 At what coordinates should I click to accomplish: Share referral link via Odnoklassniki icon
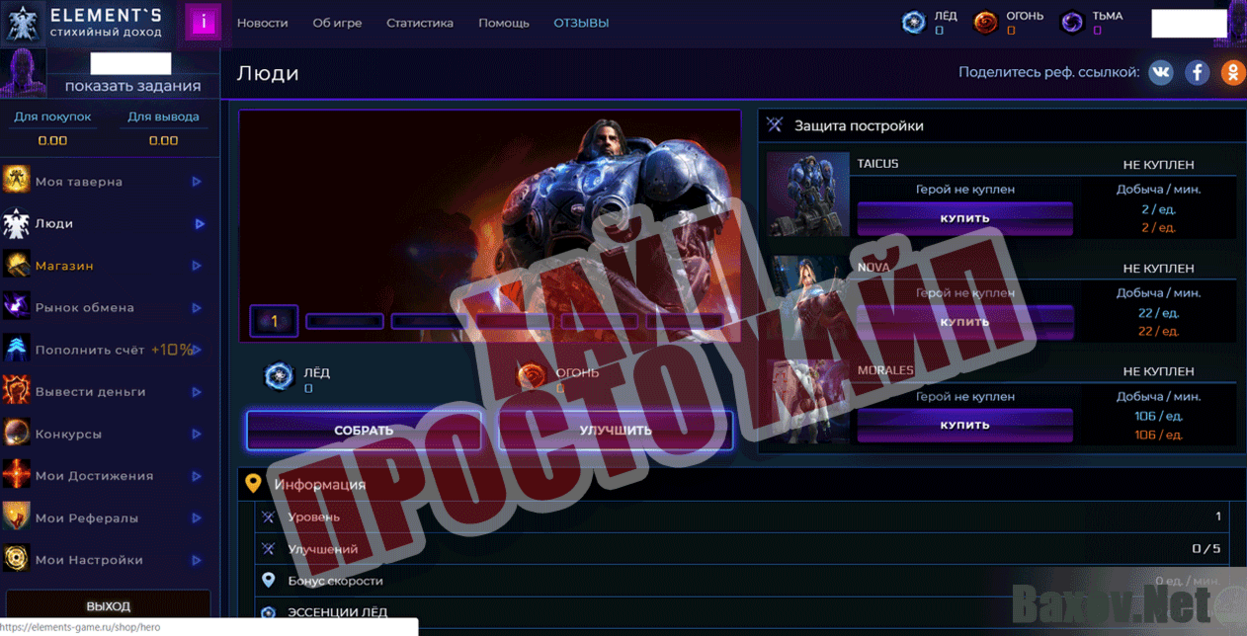tap(1233, 72)
